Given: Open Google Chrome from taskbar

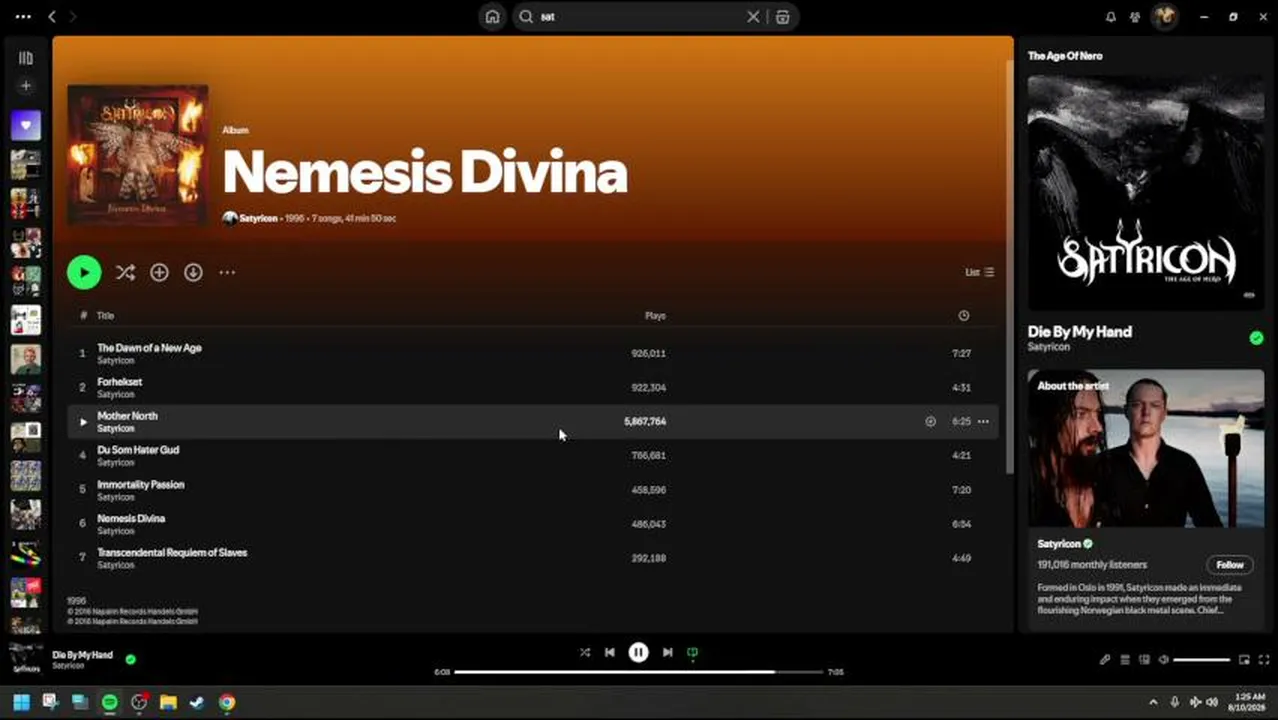Looking at the screenshot, I should (227, 702).
